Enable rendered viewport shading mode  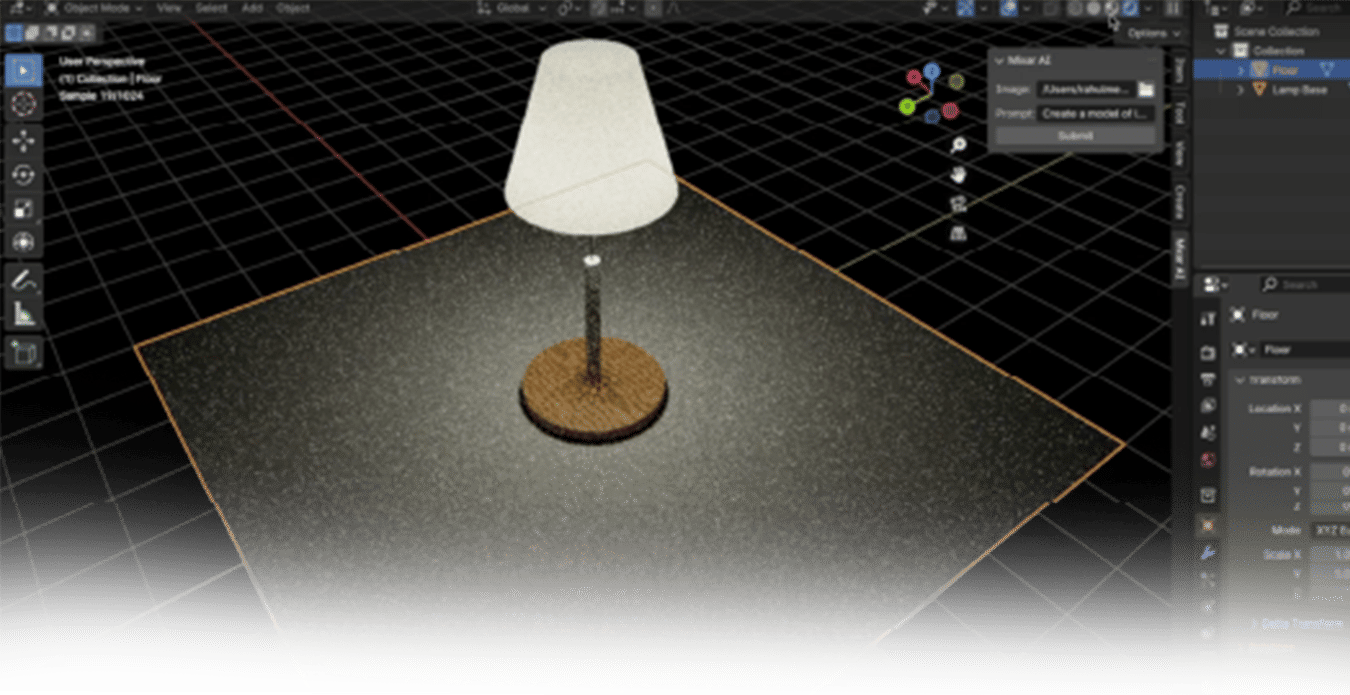1131,8
